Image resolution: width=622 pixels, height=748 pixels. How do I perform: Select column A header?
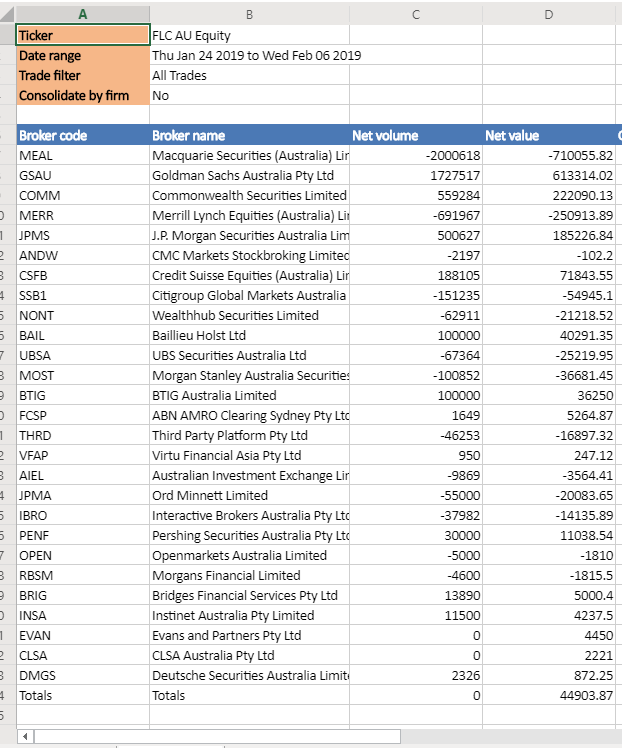[83, 14]
